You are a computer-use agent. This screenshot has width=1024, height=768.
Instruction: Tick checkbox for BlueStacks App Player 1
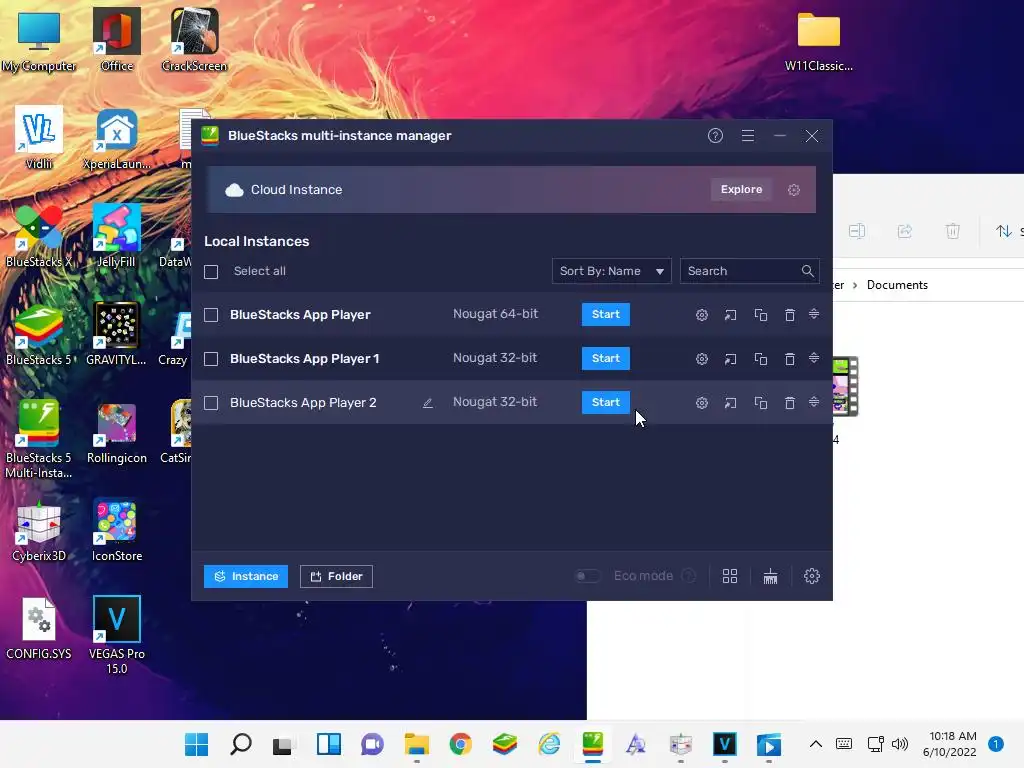(x=211, y=359)
